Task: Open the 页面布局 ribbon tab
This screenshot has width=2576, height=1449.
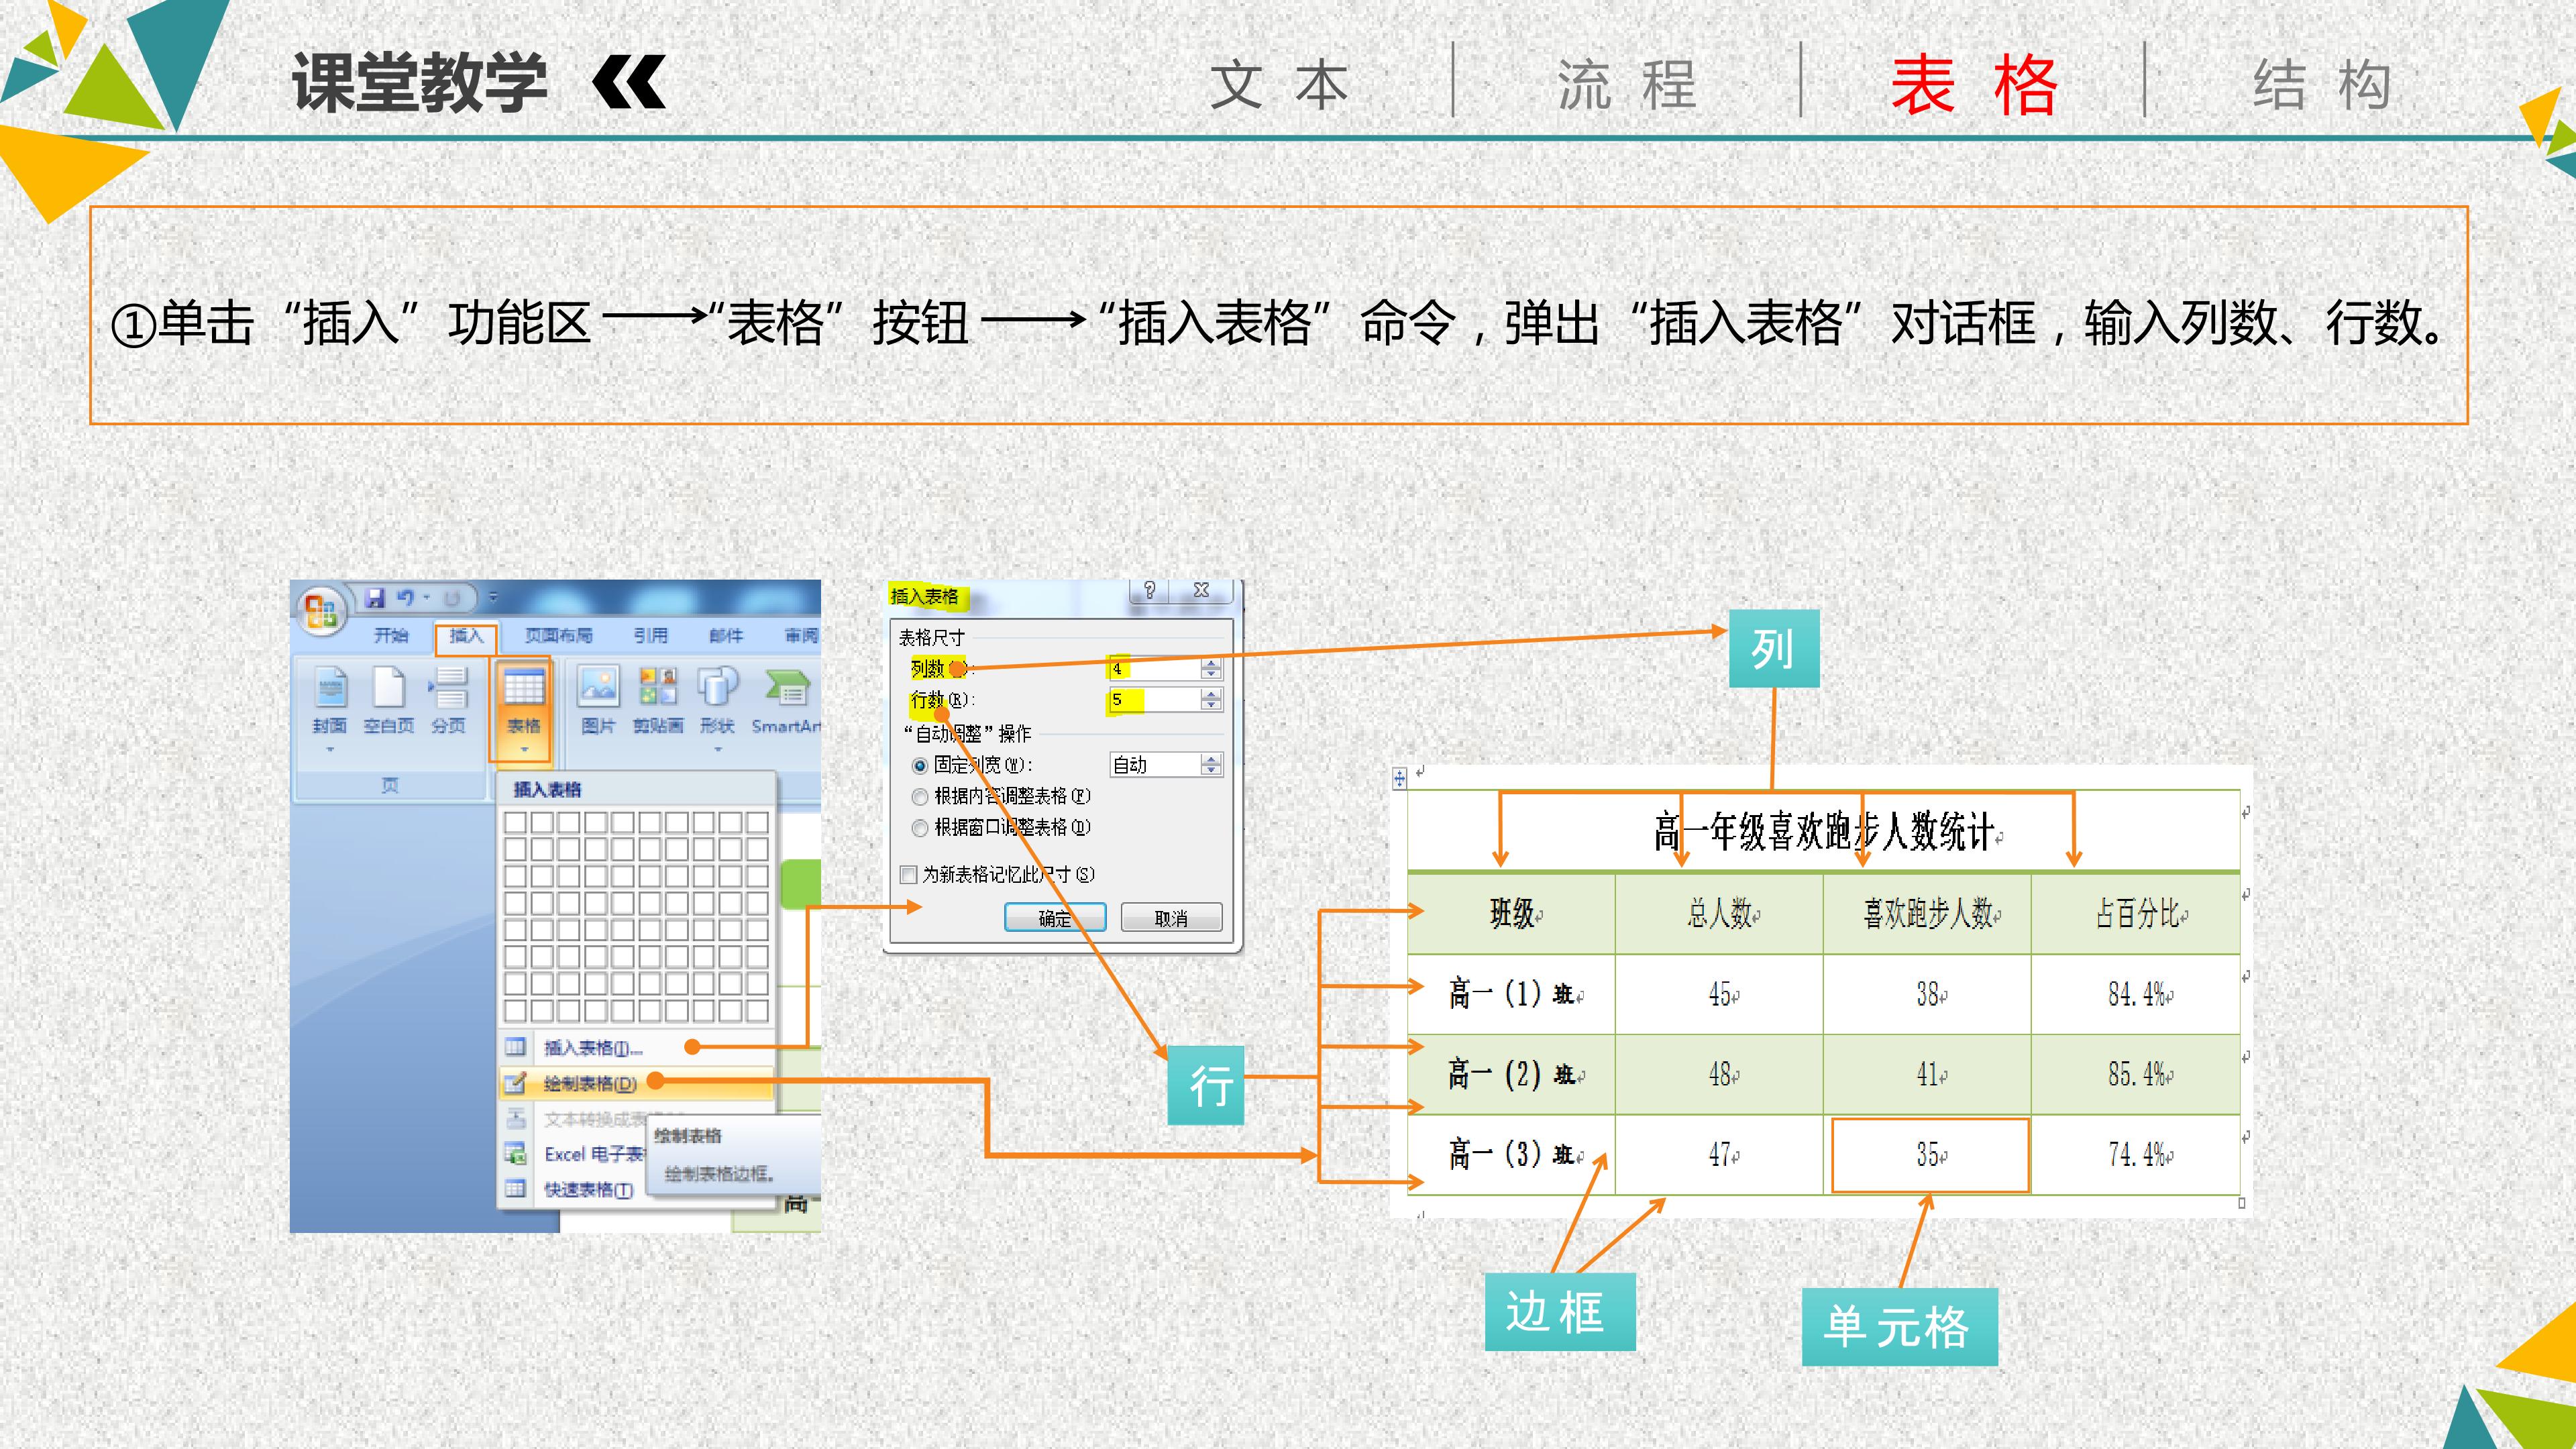Action: point(559,635)
